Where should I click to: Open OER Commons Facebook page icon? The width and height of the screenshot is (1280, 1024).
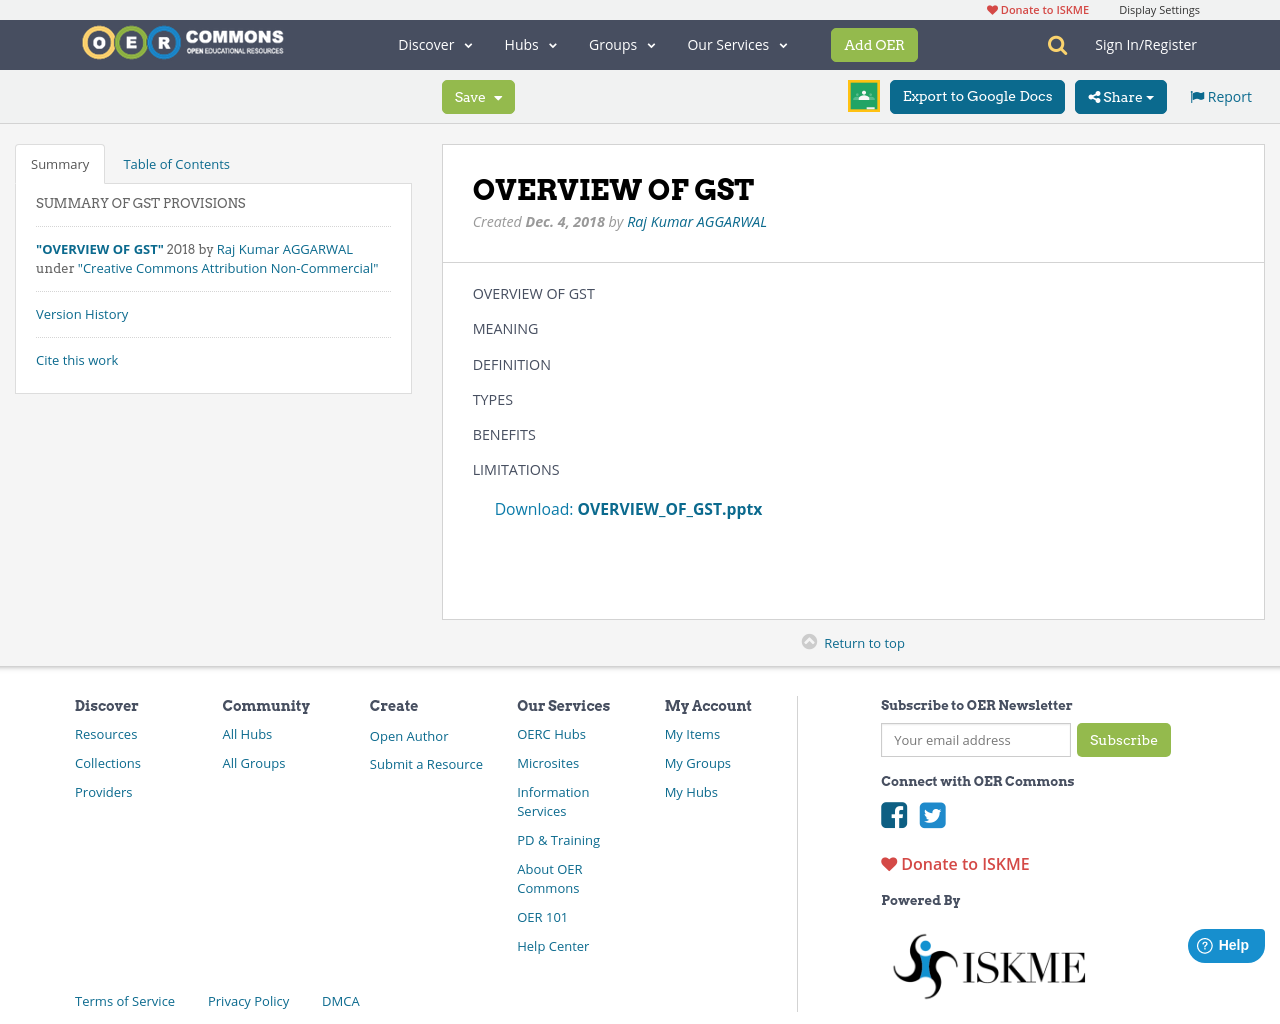893,815
